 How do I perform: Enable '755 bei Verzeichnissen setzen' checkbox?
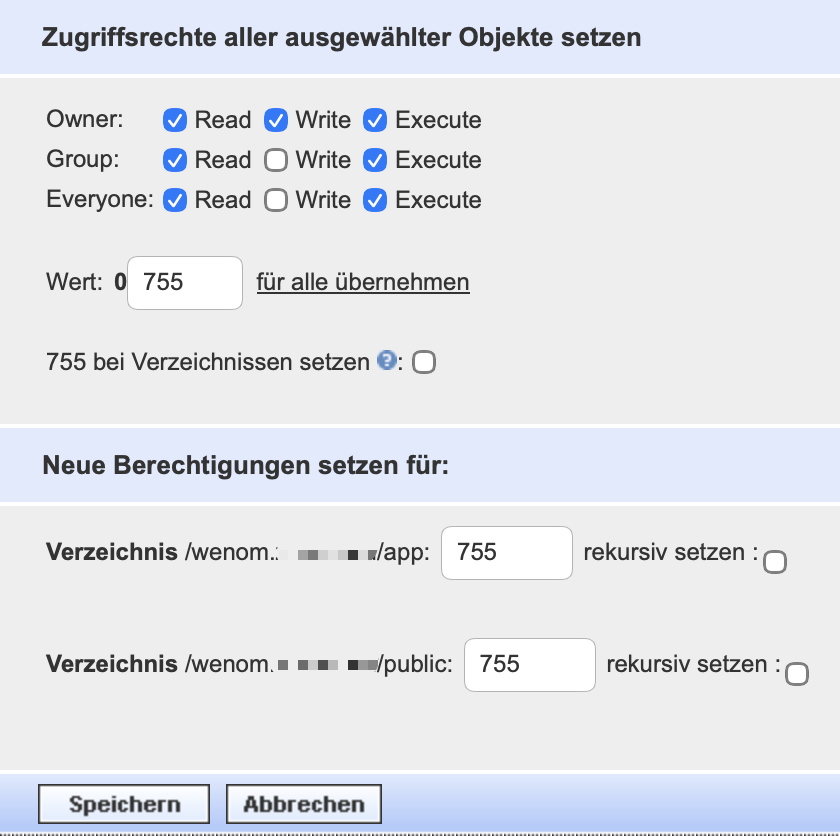[424, 363]
